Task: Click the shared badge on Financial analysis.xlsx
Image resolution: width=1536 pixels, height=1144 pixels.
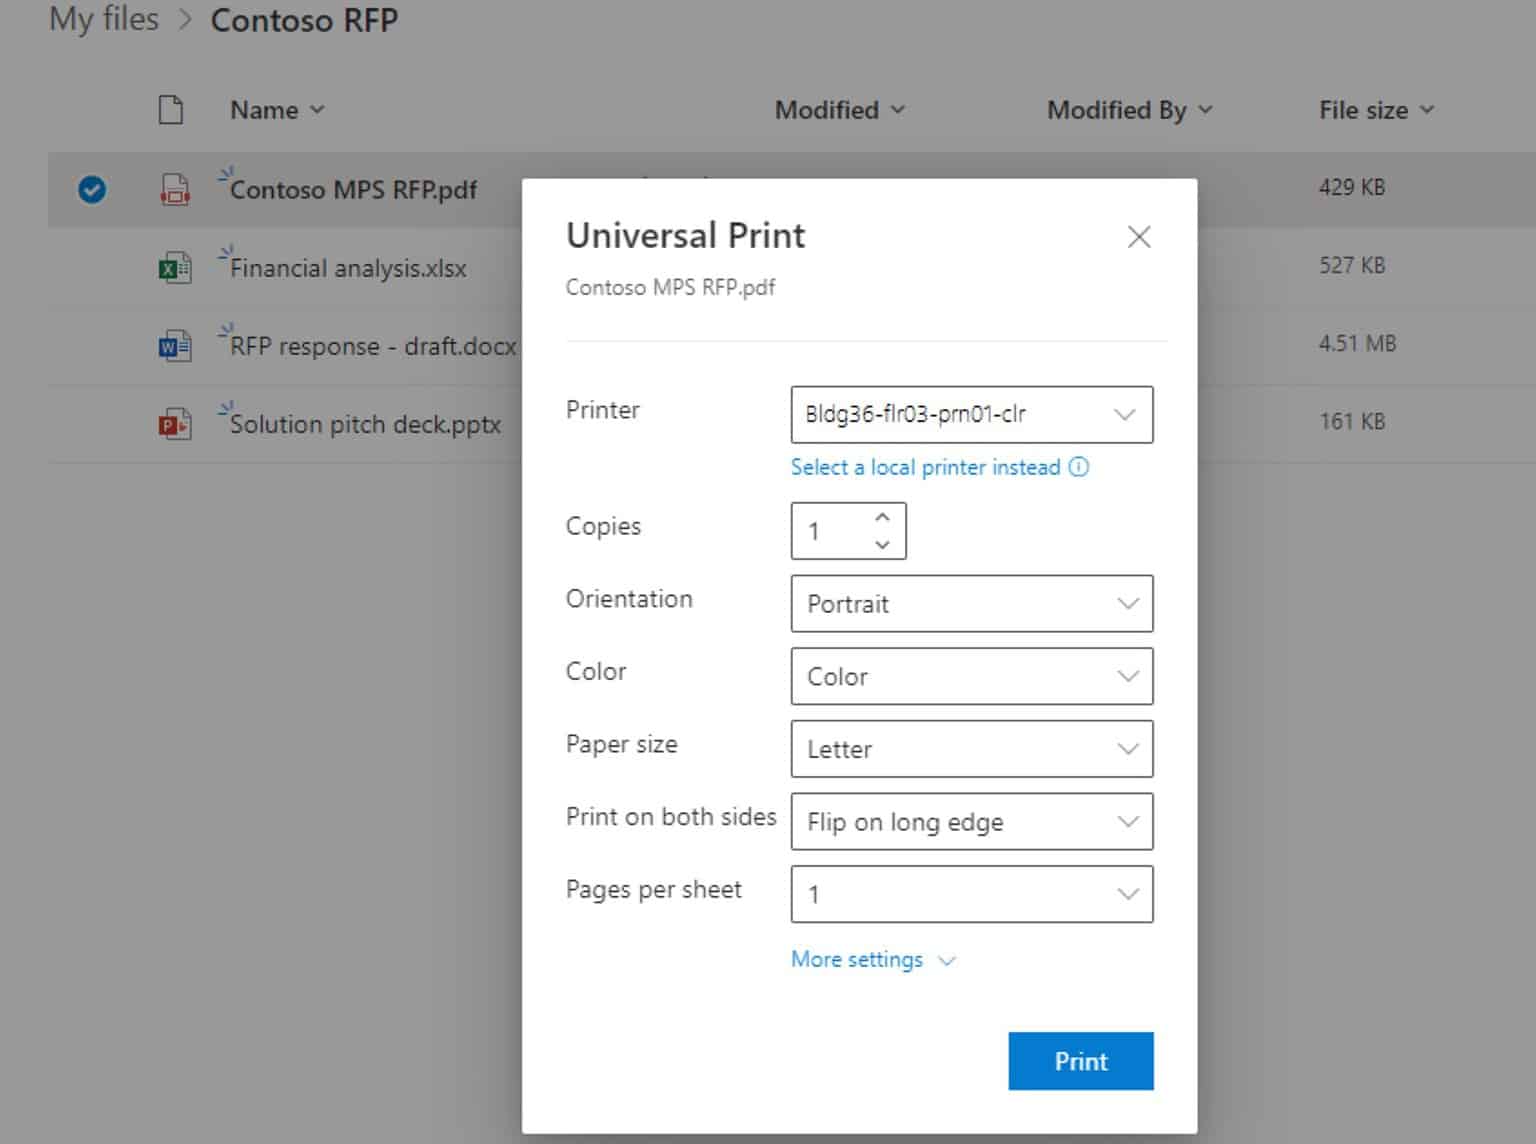Action: [x=224, y=251]
